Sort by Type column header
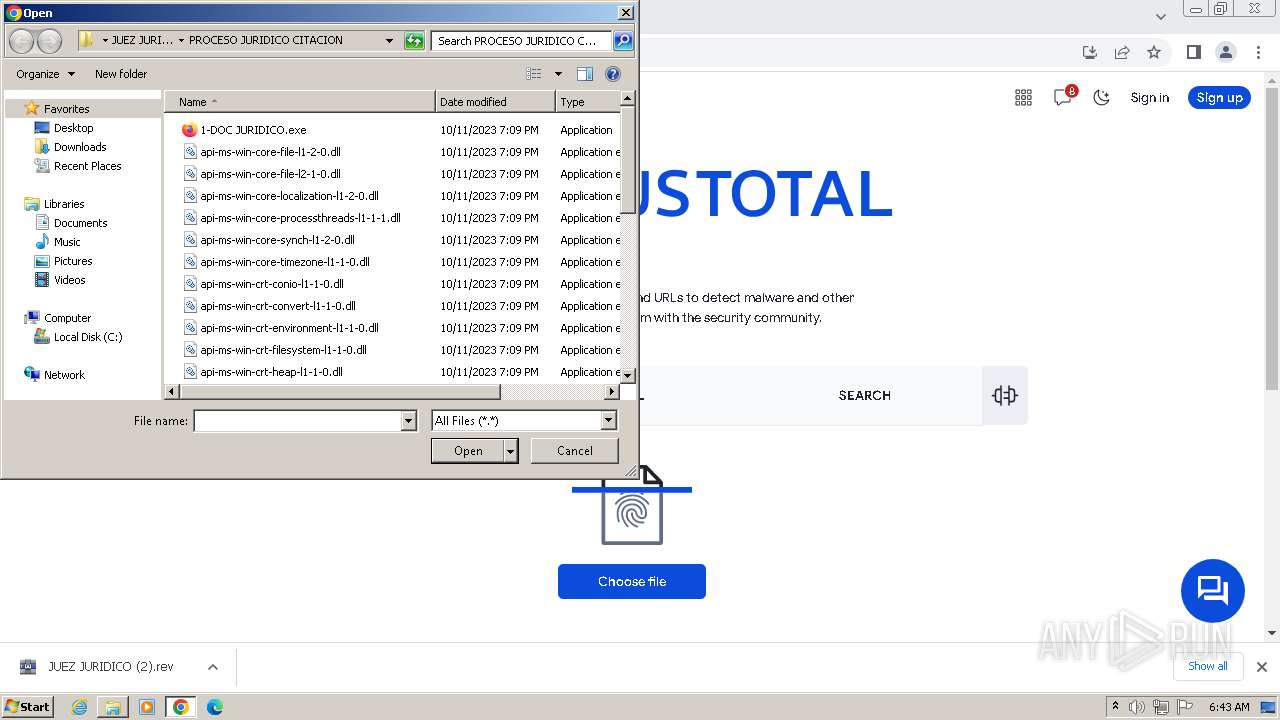The image size is (1280, 720). [588, 102]
